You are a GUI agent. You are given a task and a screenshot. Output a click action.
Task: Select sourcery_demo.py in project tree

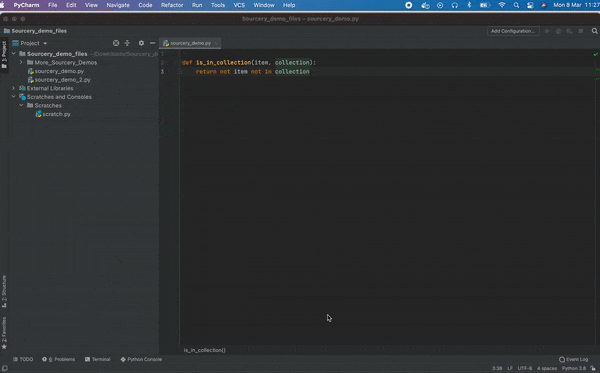click(x=56, y=71)
